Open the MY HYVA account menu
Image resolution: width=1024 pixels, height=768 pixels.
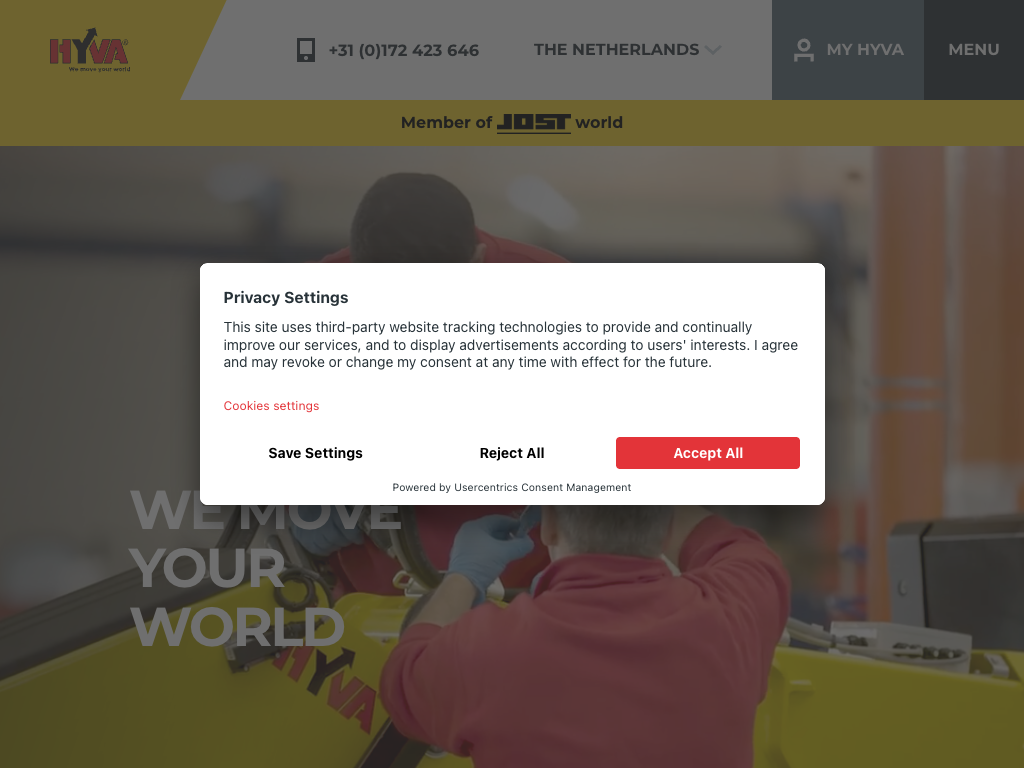pyautogui.click(x=848, y=50)
